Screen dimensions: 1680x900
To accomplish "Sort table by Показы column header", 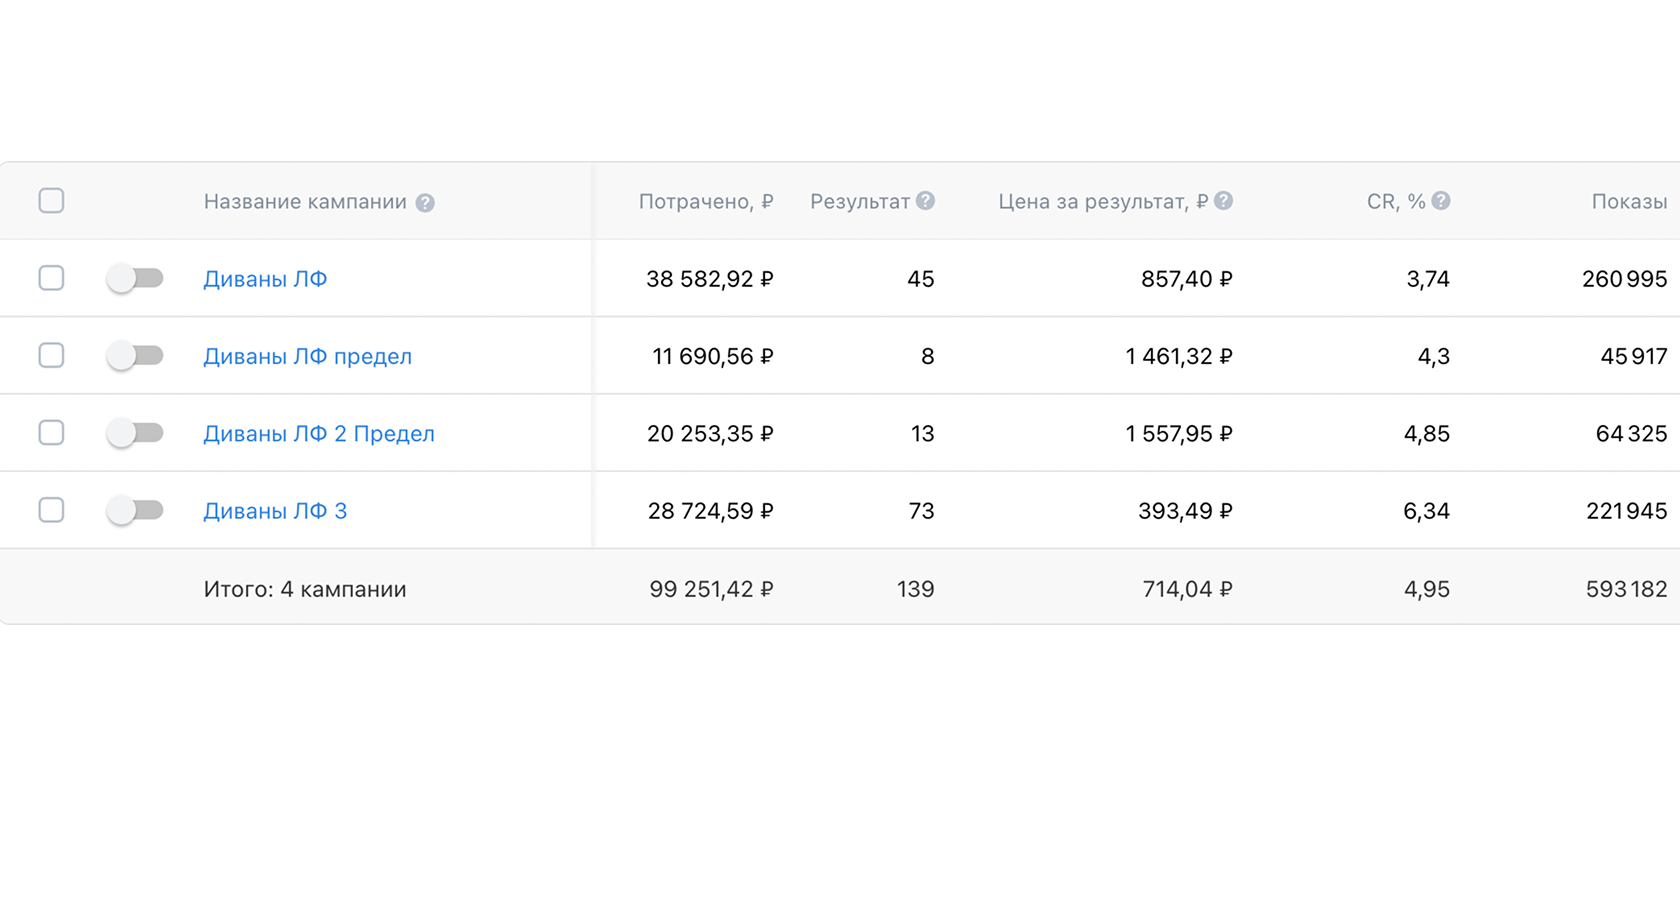I will coord(1629,202).
